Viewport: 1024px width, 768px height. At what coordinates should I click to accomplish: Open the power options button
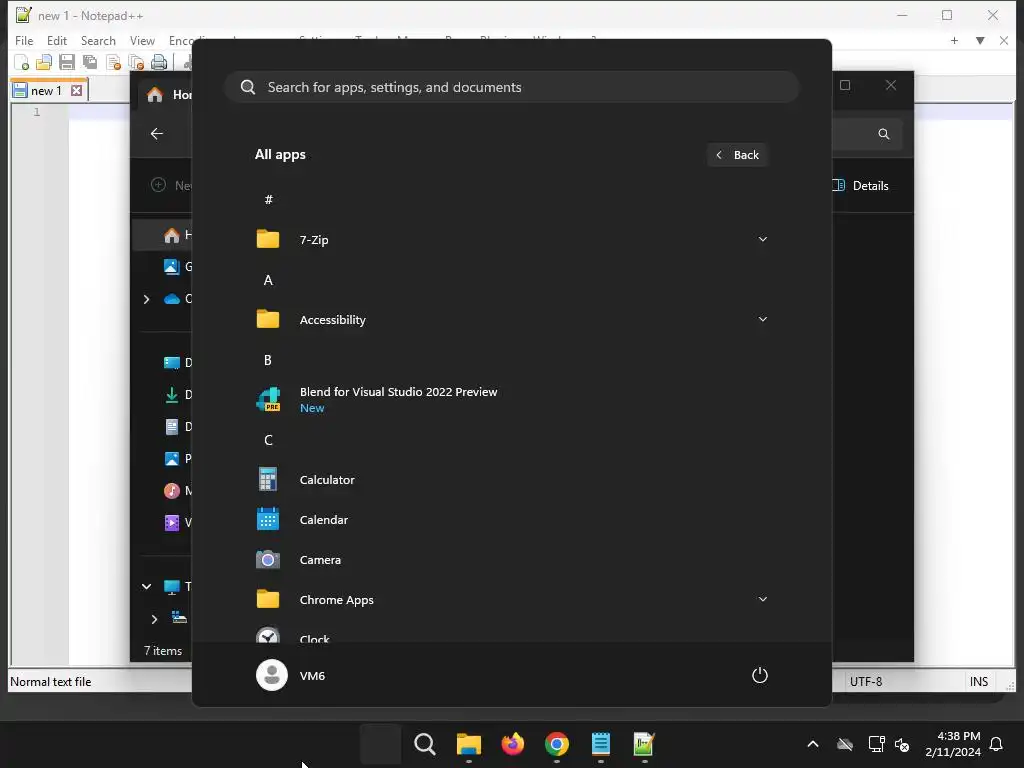coord(760,675)
